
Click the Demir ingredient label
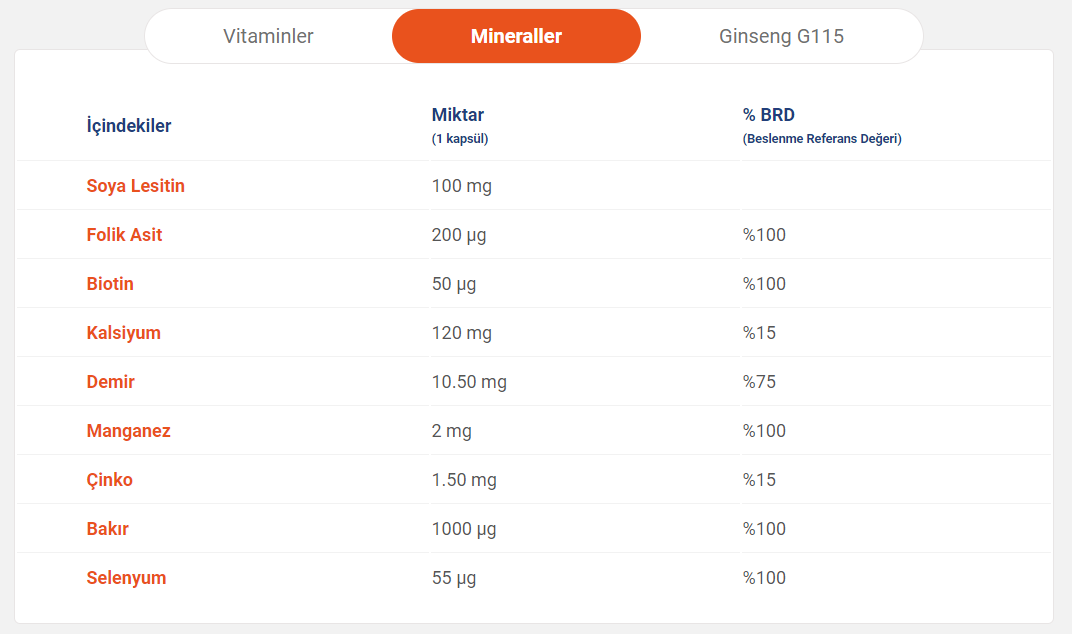coord(111,382)
